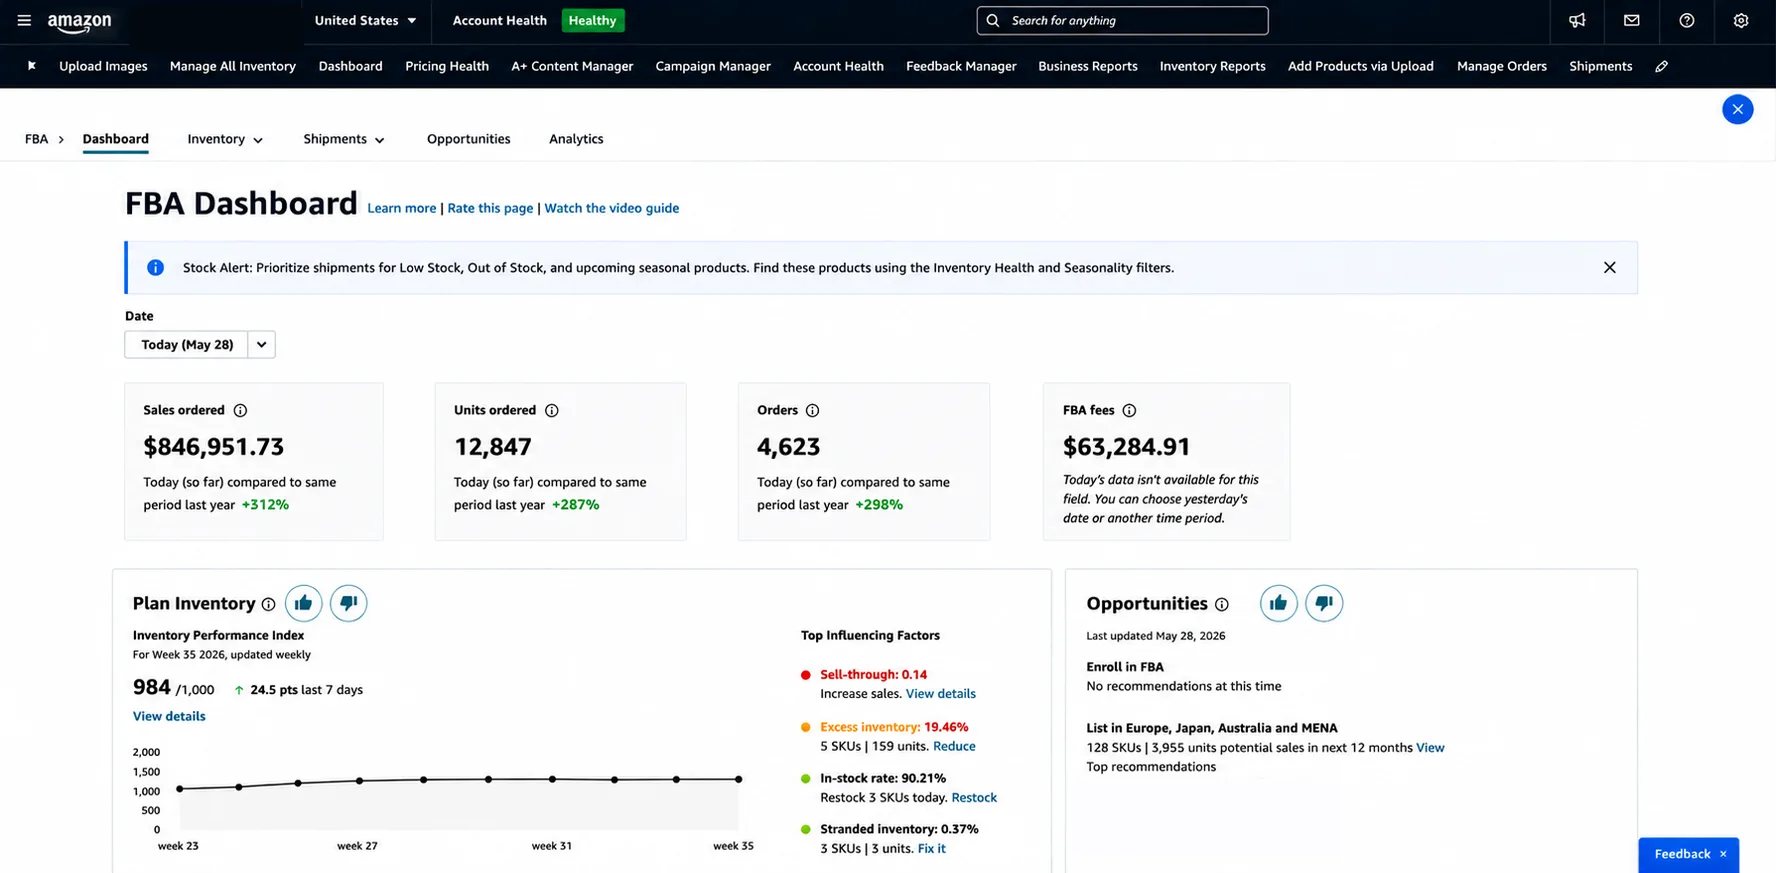The image size is (1776, 873).
Task: Expand the Shipments submenu in FBA nav
Action: coord(344,139)
